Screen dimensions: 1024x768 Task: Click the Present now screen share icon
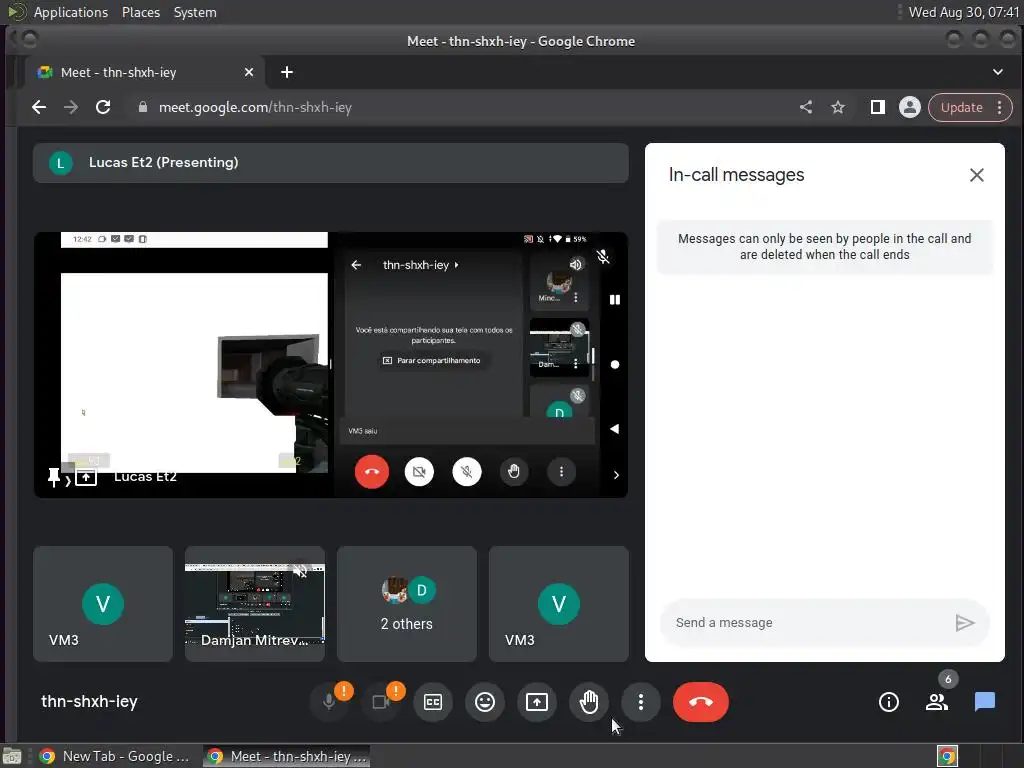pos(537,702)
